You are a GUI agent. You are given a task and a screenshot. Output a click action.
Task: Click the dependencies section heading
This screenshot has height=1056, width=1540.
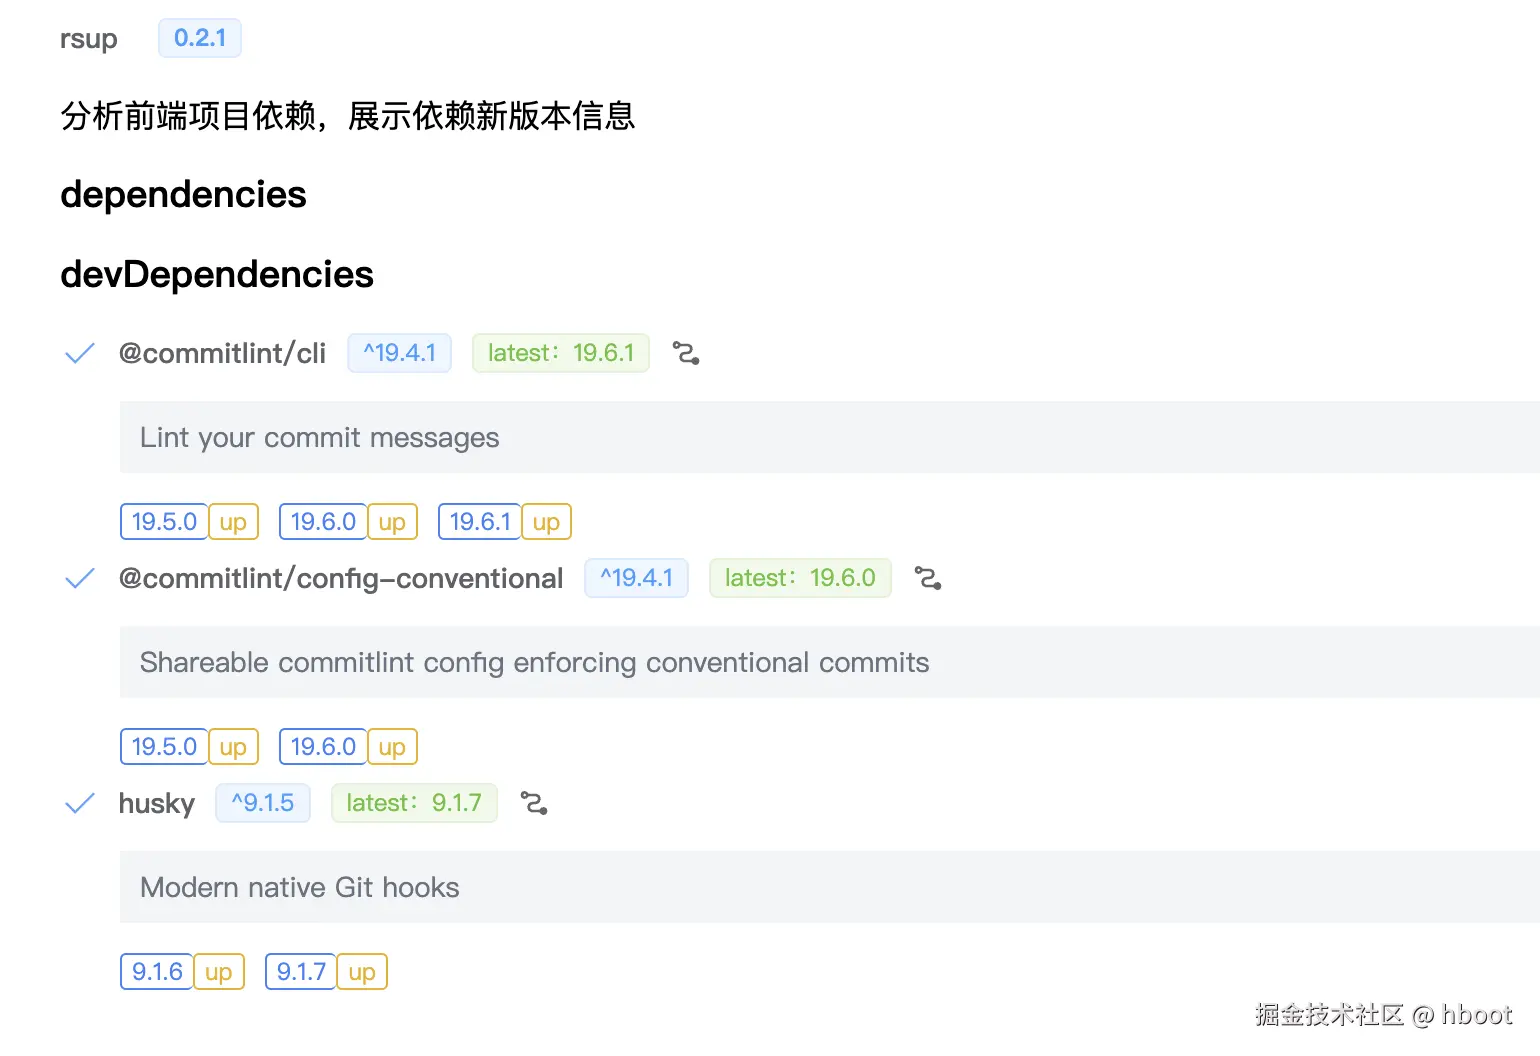183,194
